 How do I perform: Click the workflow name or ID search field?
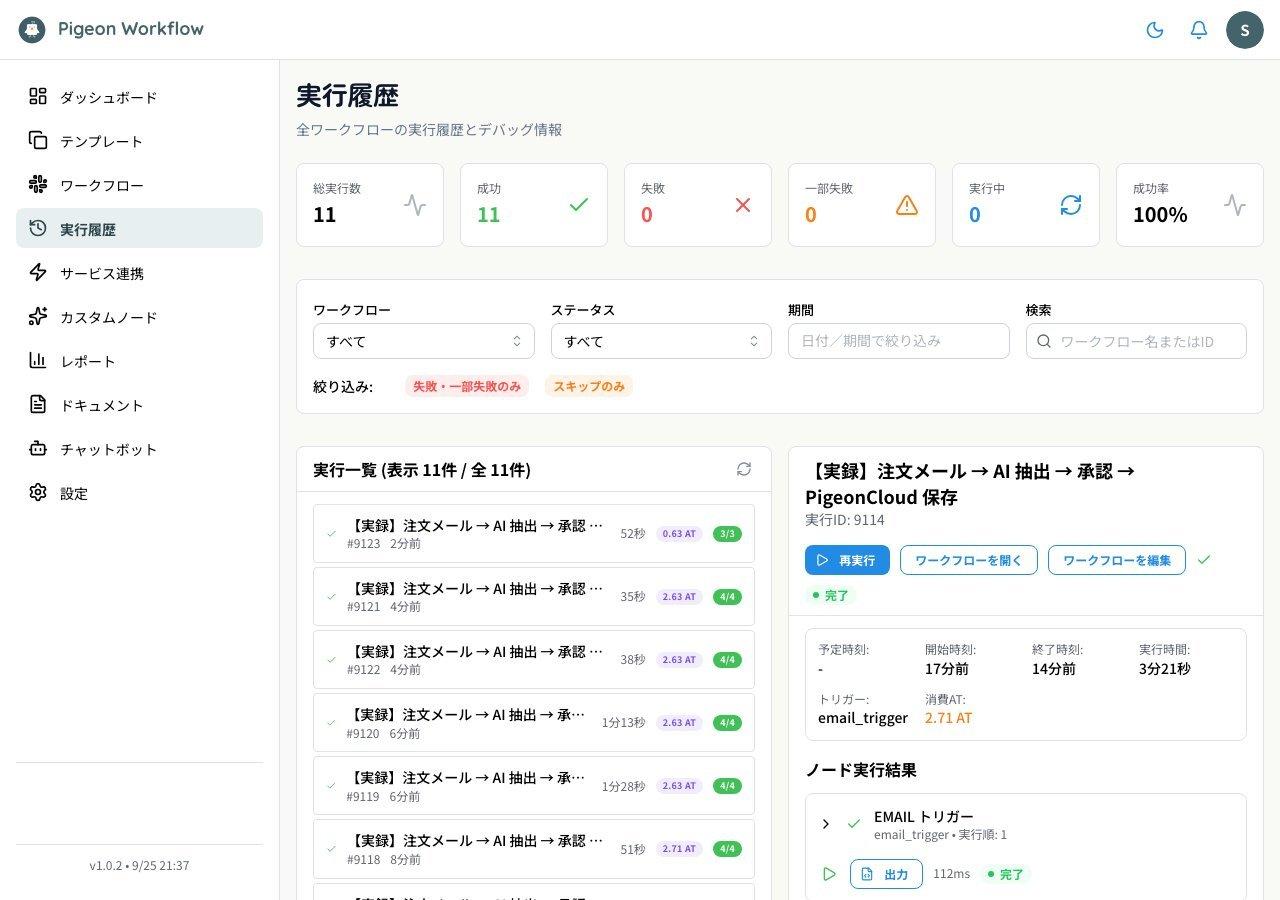[1136, 341]
